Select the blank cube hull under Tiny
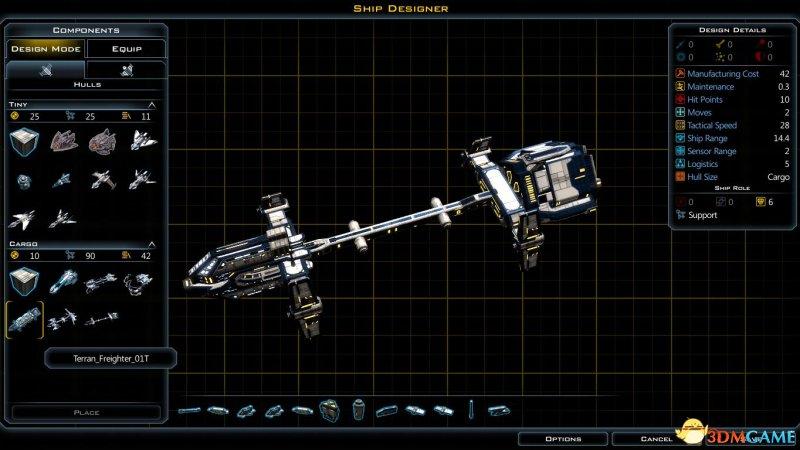Image resolution: width=800 pixels, height=450 pixels. click(24, 141)
